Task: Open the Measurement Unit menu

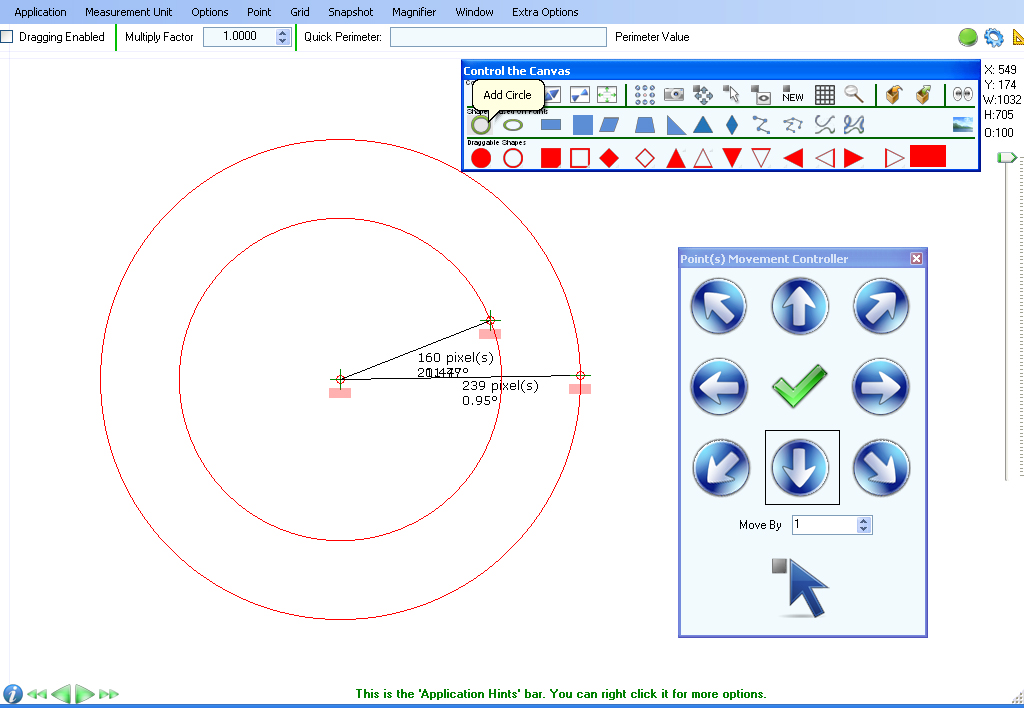Action: click(129, 12)
